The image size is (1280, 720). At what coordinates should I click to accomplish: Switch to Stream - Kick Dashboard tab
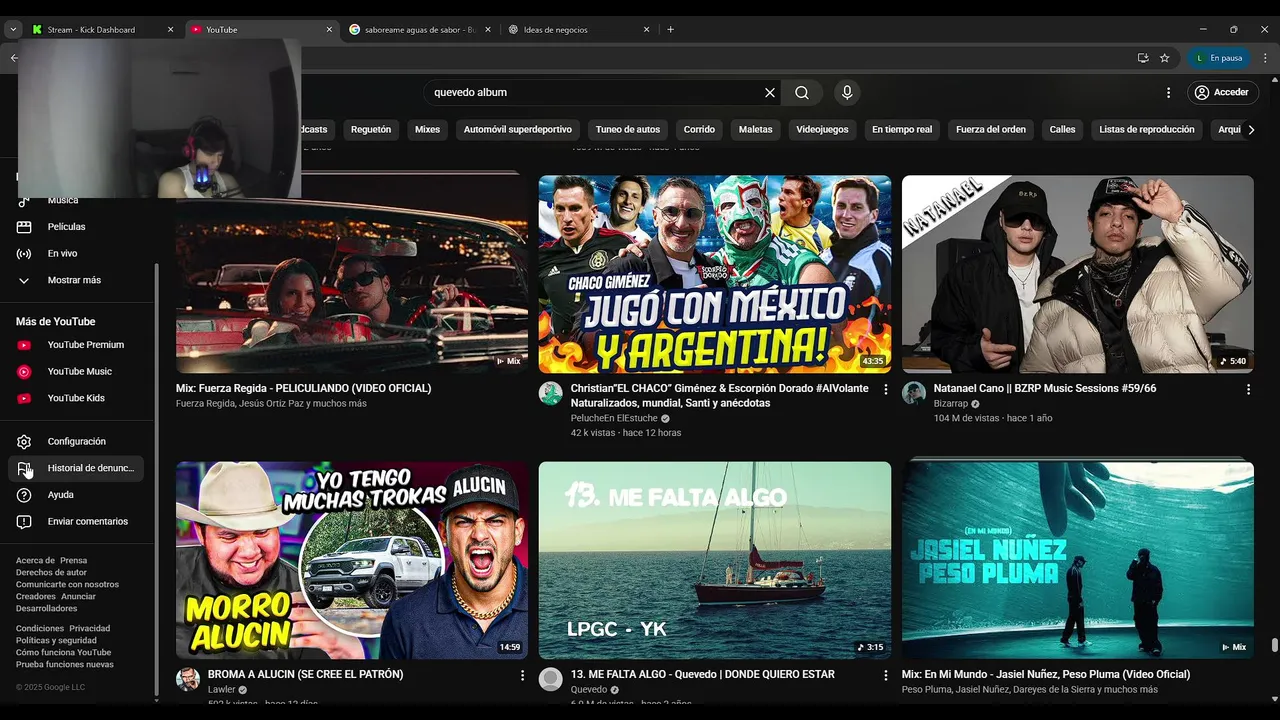[x=102, y=30]
